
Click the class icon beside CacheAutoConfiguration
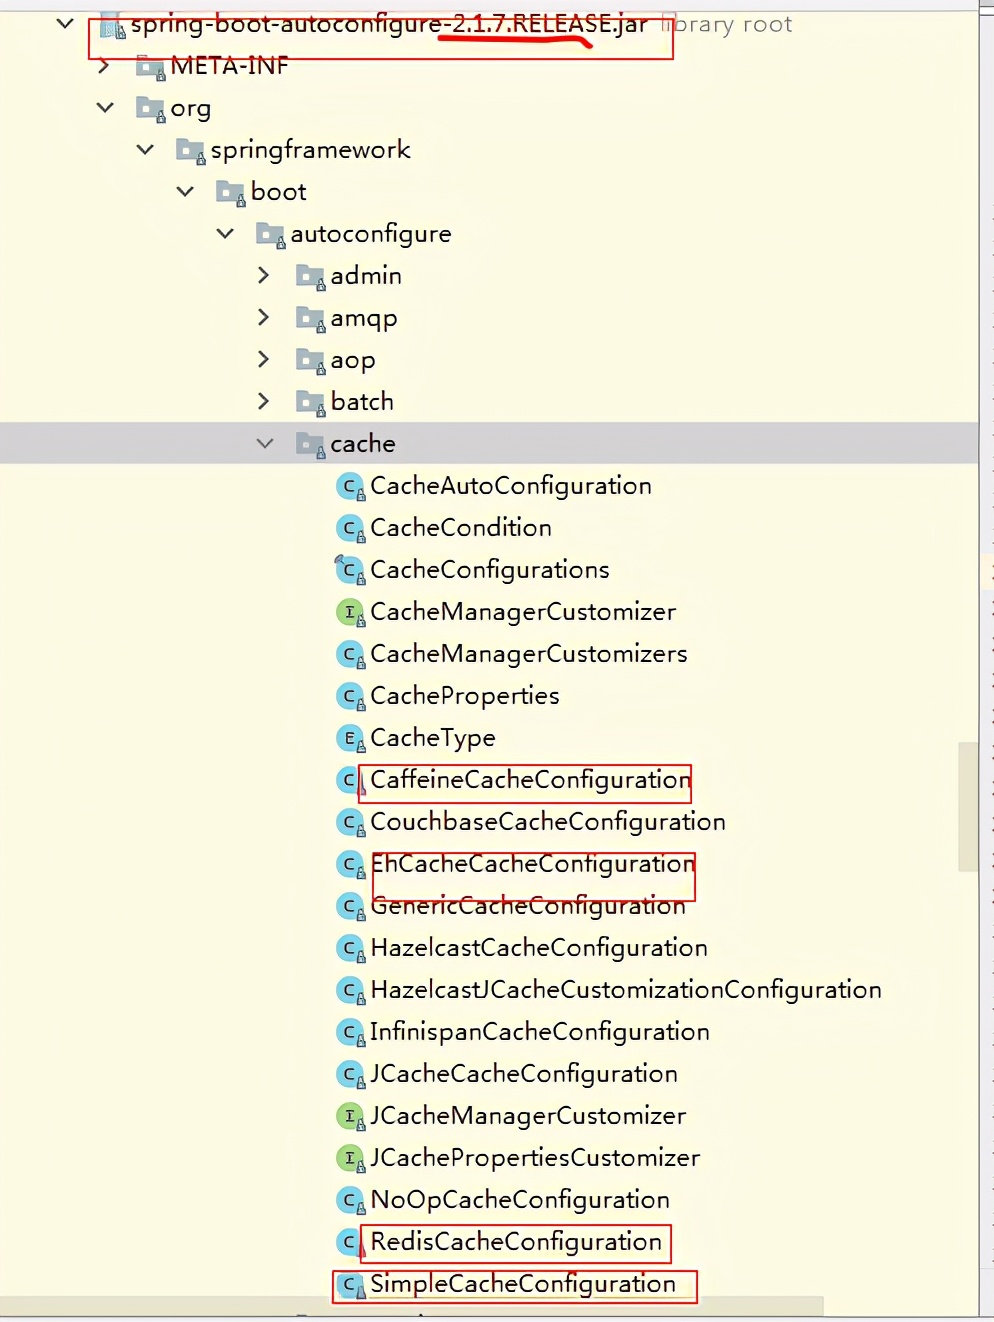coord(351,487)
